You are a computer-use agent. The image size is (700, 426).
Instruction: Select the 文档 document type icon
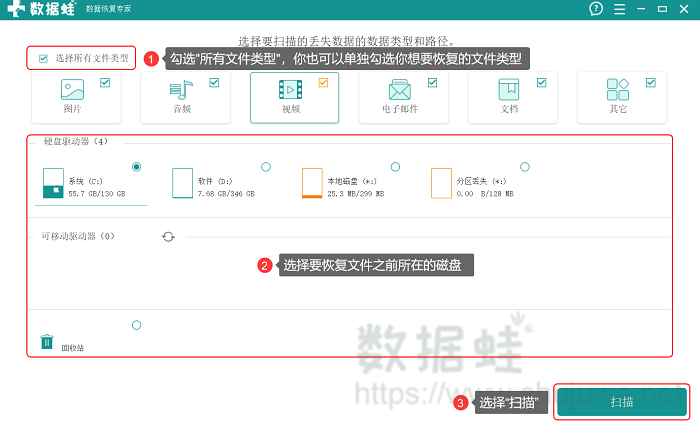(509, 89)
